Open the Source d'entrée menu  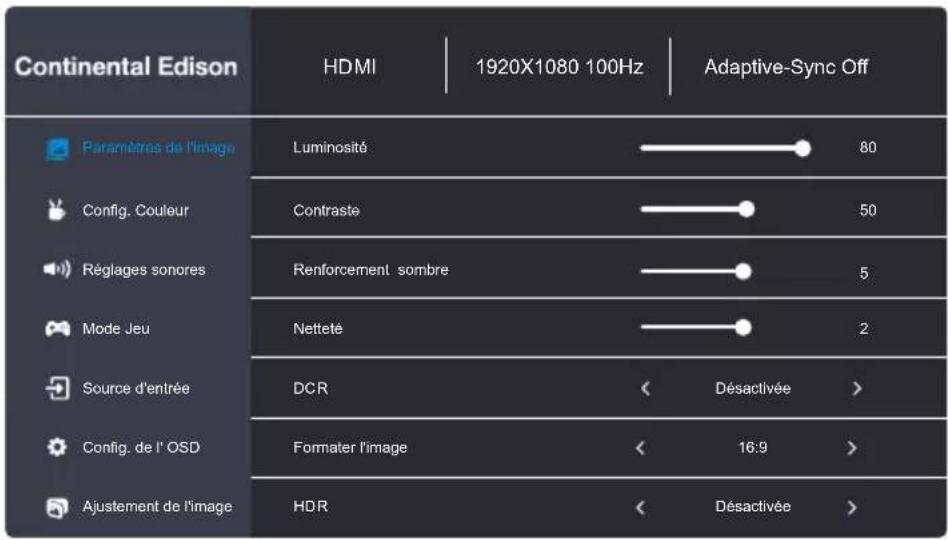click(136, 388)
